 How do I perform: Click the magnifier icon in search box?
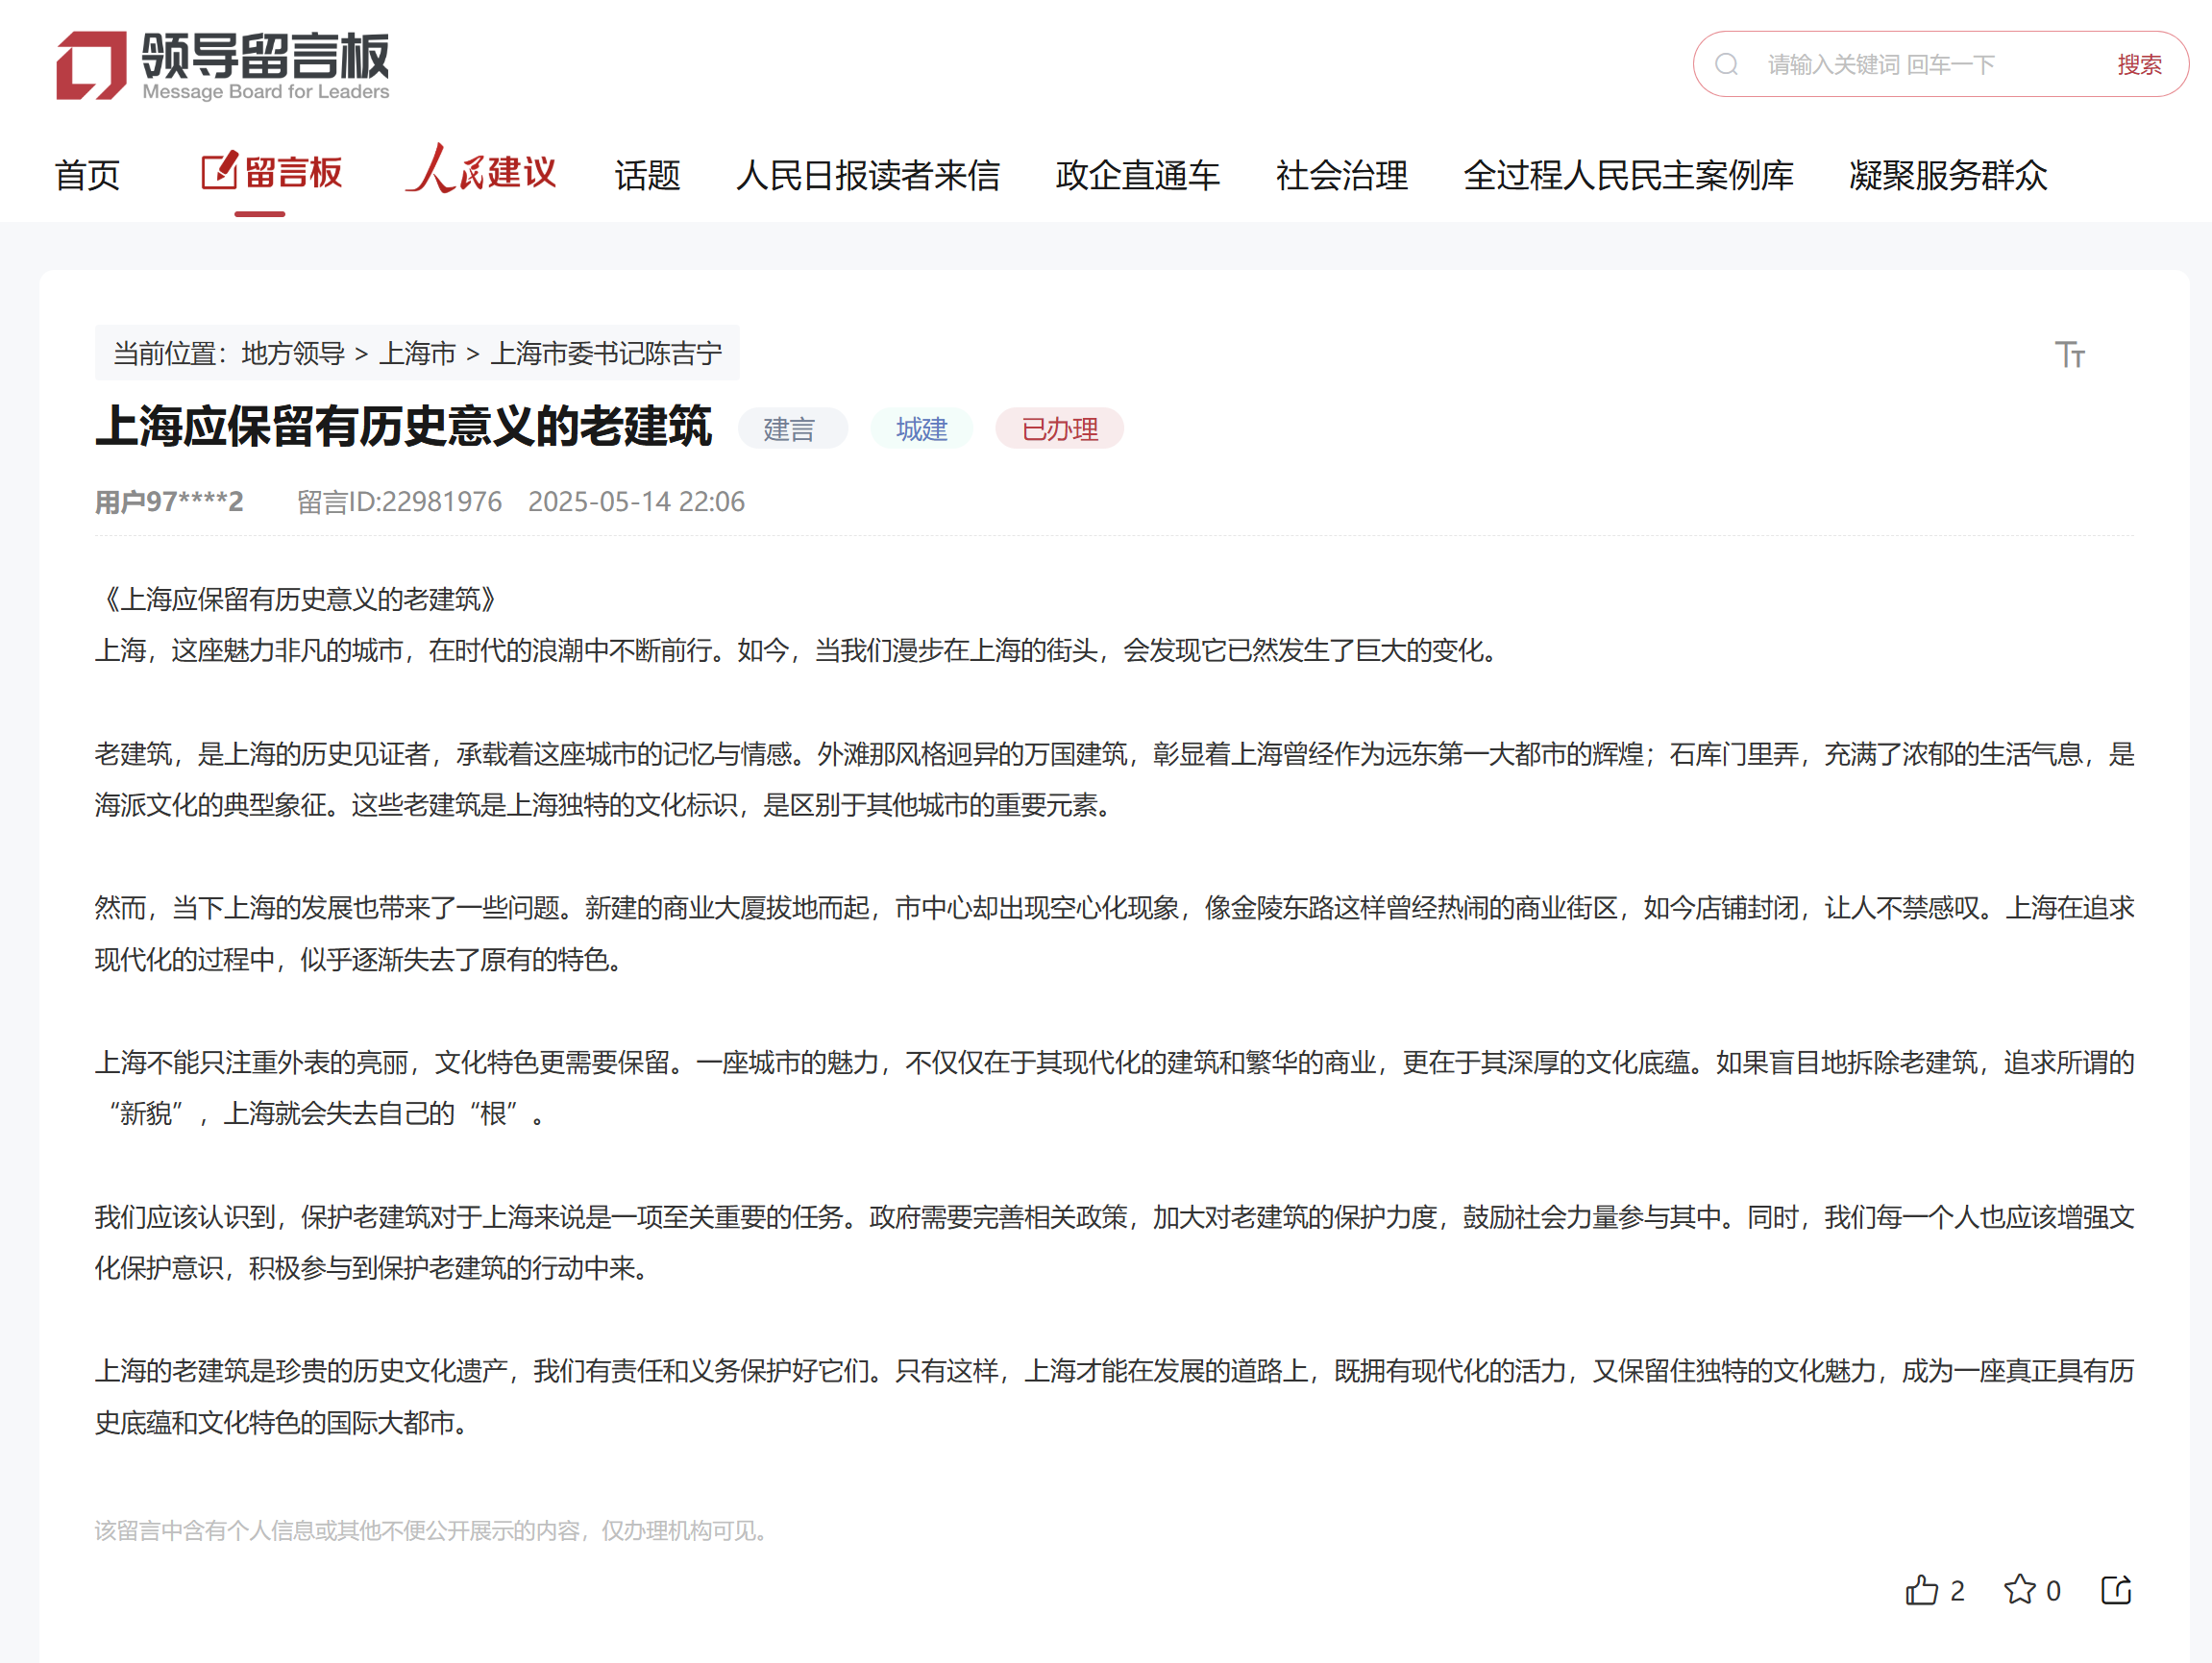pos(1727,65)
